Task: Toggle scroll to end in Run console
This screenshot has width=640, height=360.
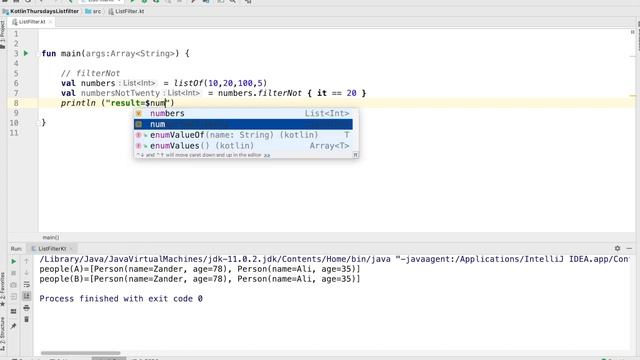Action: pos(27,296)
